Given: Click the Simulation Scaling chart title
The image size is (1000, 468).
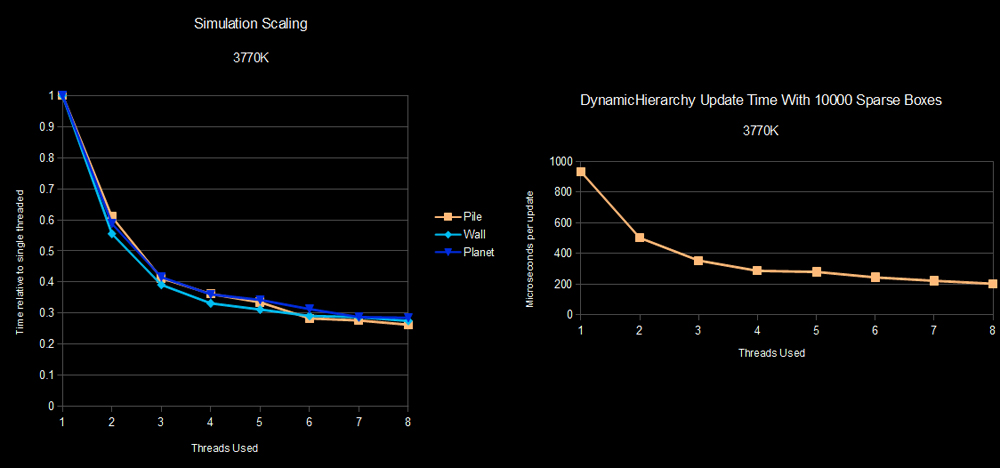Looking at the screenshot, I should [250, 24].
